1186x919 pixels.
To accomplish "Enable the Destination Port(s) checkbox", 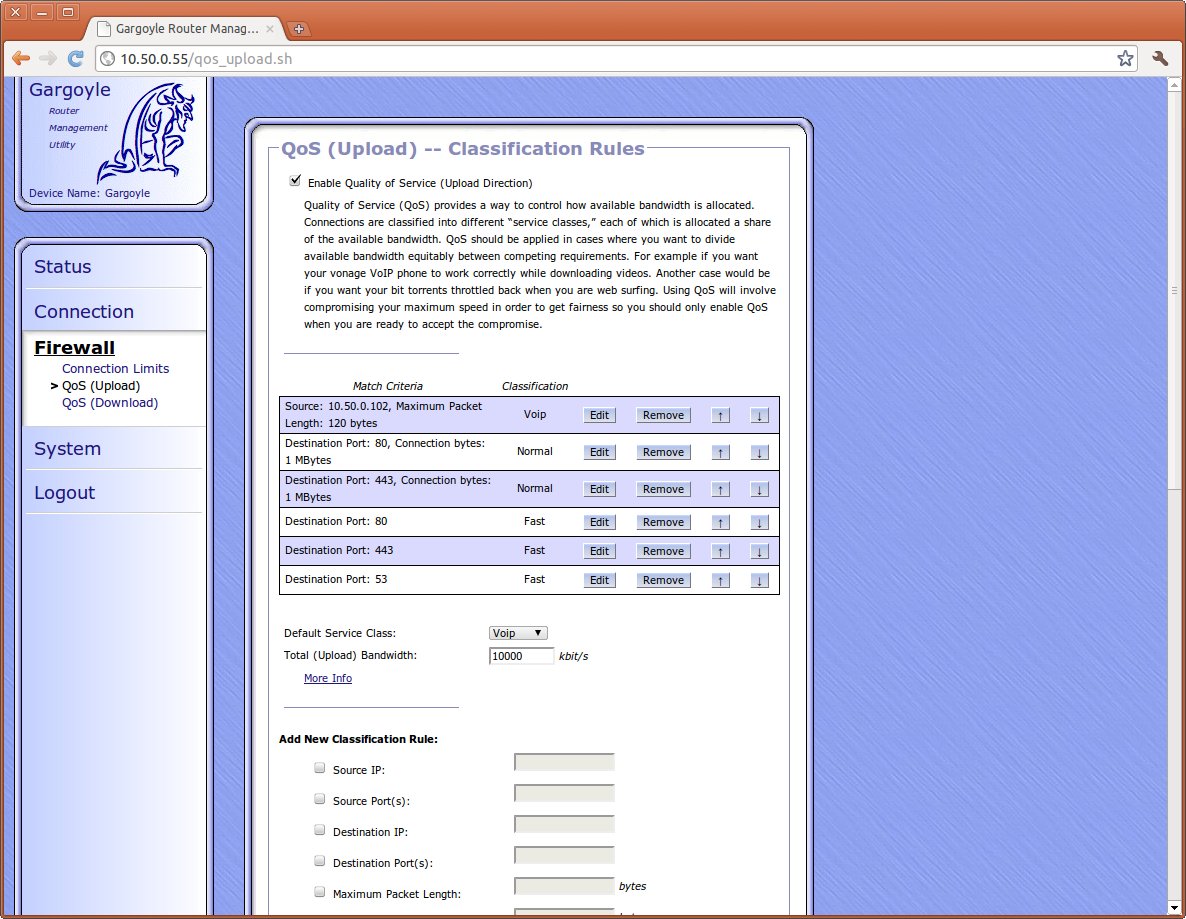I will 319,861.
